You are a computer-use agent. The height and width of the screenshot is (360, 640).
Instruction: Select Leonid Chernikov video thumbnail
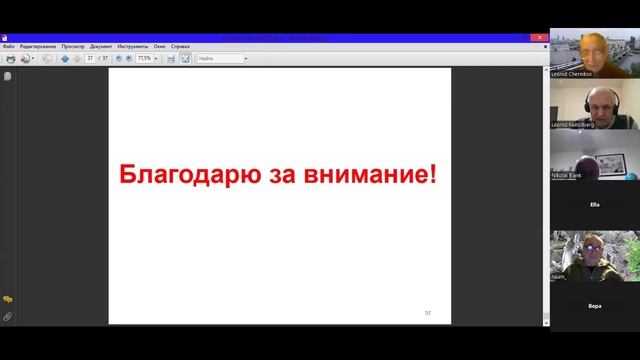(x=595, y=53)
